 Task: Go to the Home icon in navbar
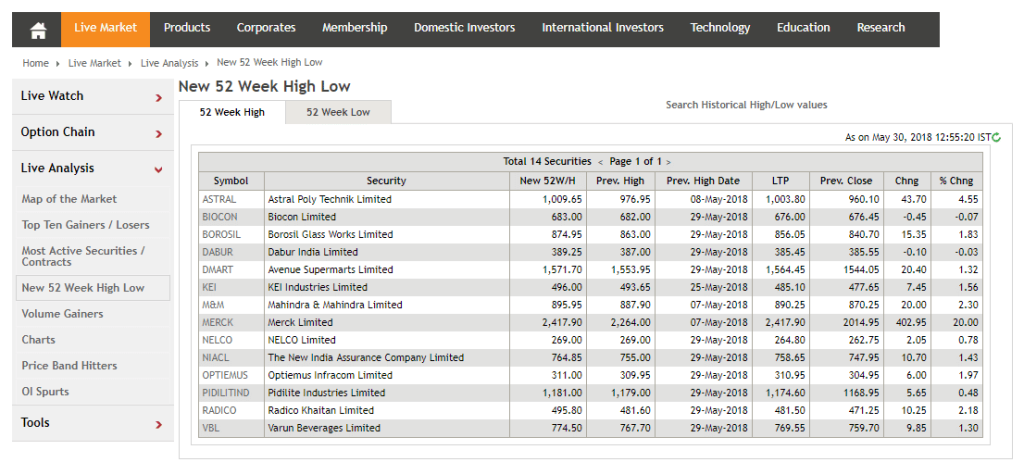coord(38,30)
